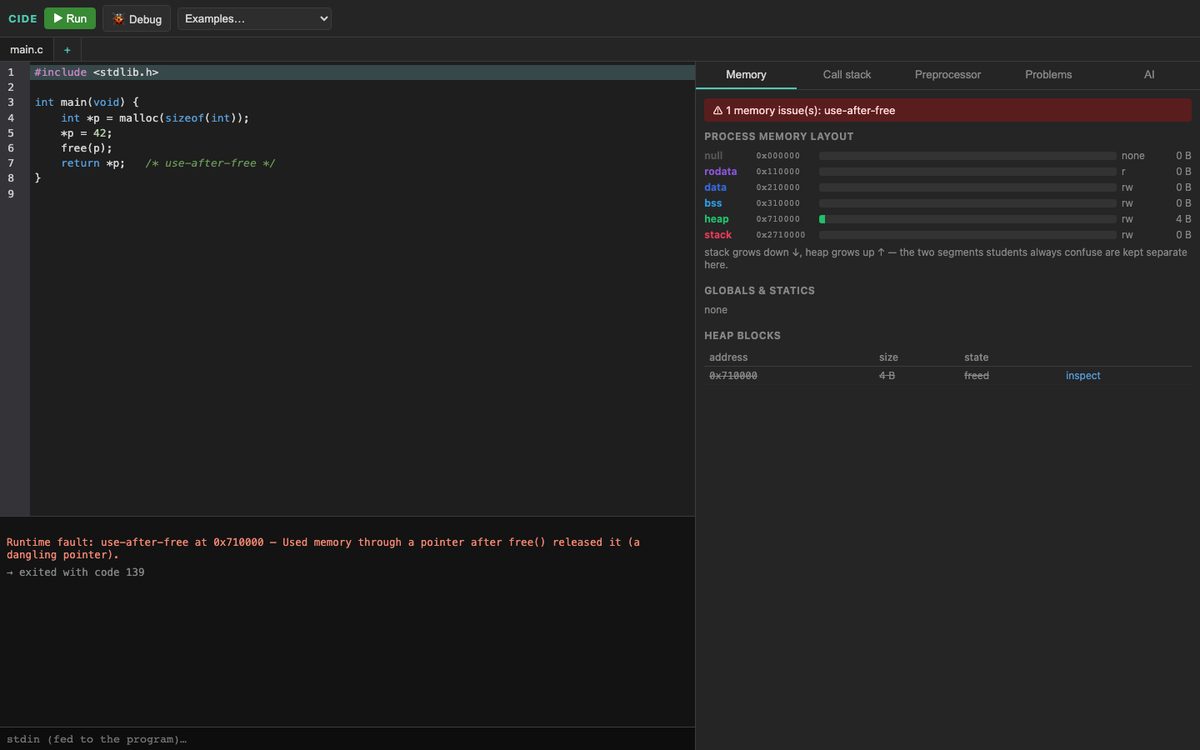The image size is (1200, 750).
Task: Select the bss segment label
Action: pos(713,203)
